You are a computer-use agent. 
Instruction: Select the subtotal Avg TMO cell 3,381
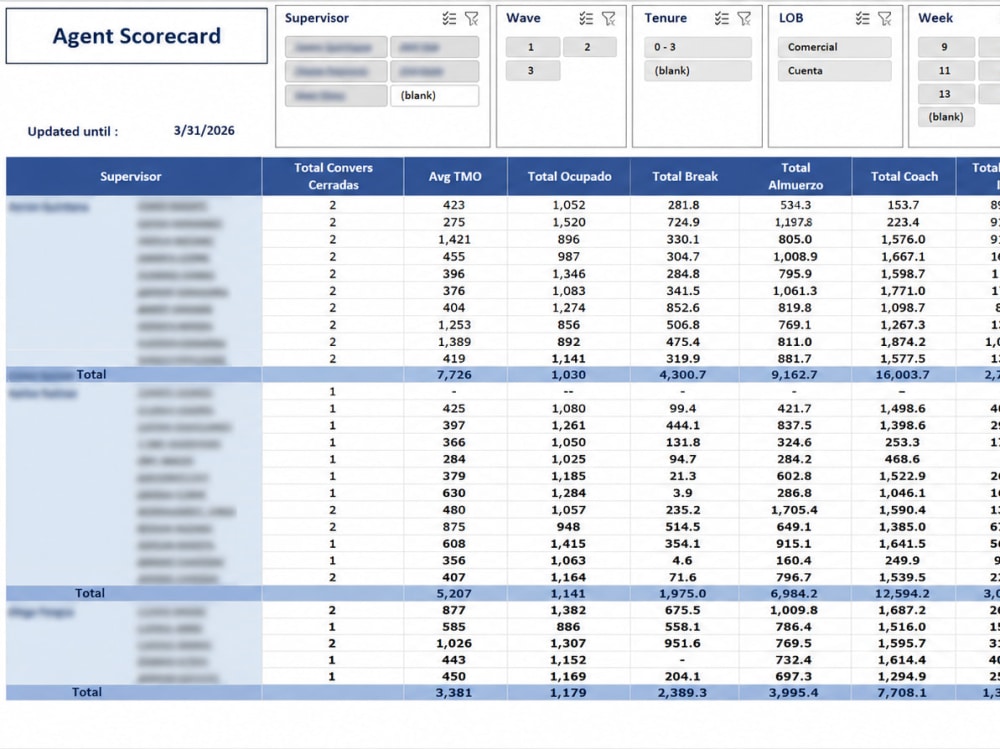tap(454, 693)
